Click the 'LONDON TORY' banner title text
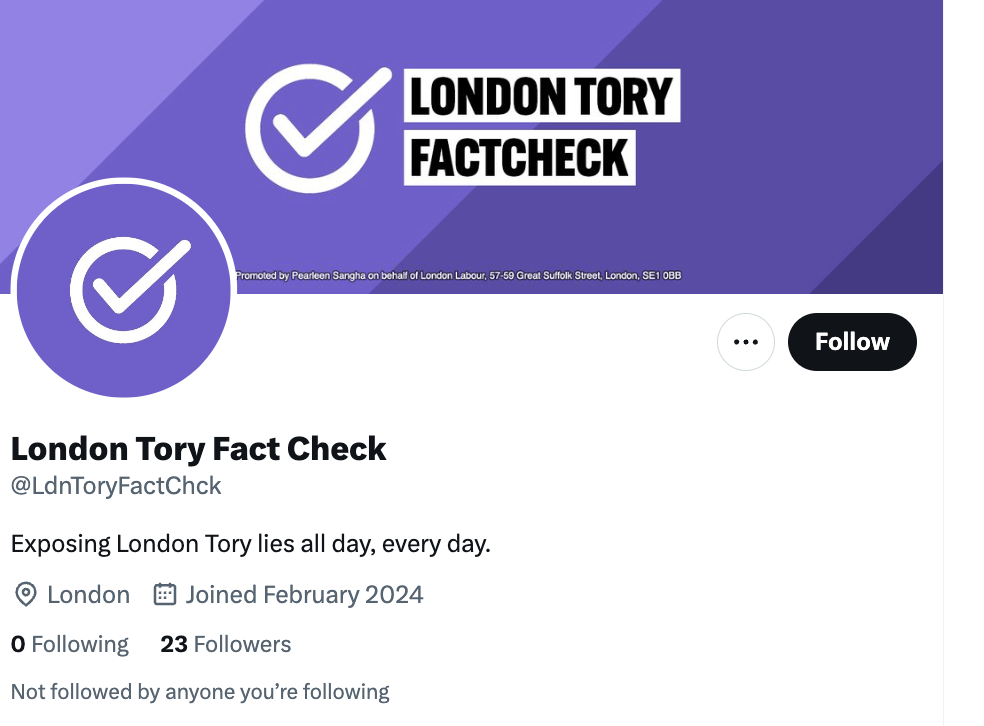 point(541,96)
